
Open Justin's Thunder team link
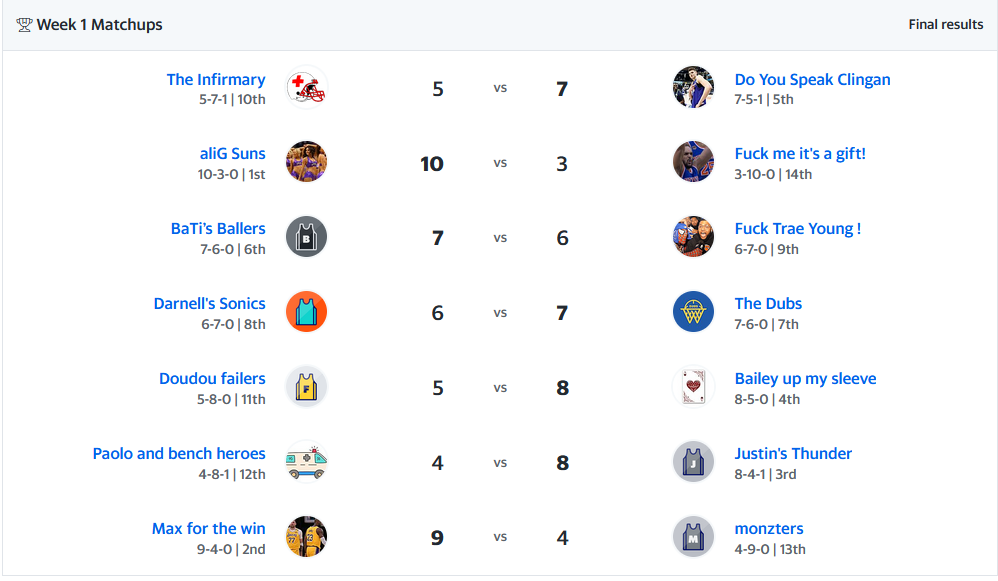[x=793, y=454]
